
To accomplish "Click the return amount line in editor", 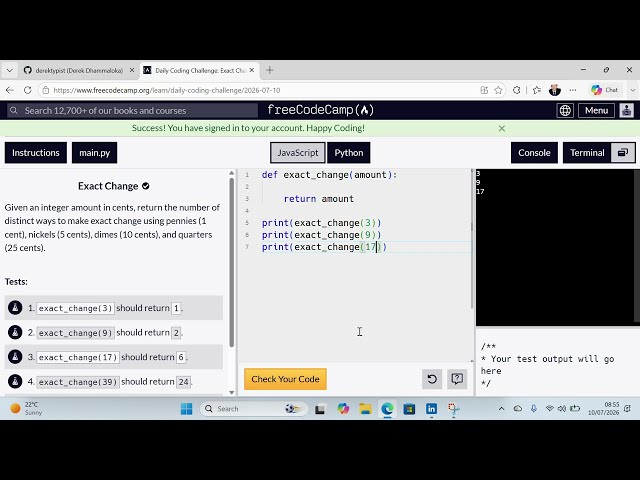I will click(x=318, y=199).
